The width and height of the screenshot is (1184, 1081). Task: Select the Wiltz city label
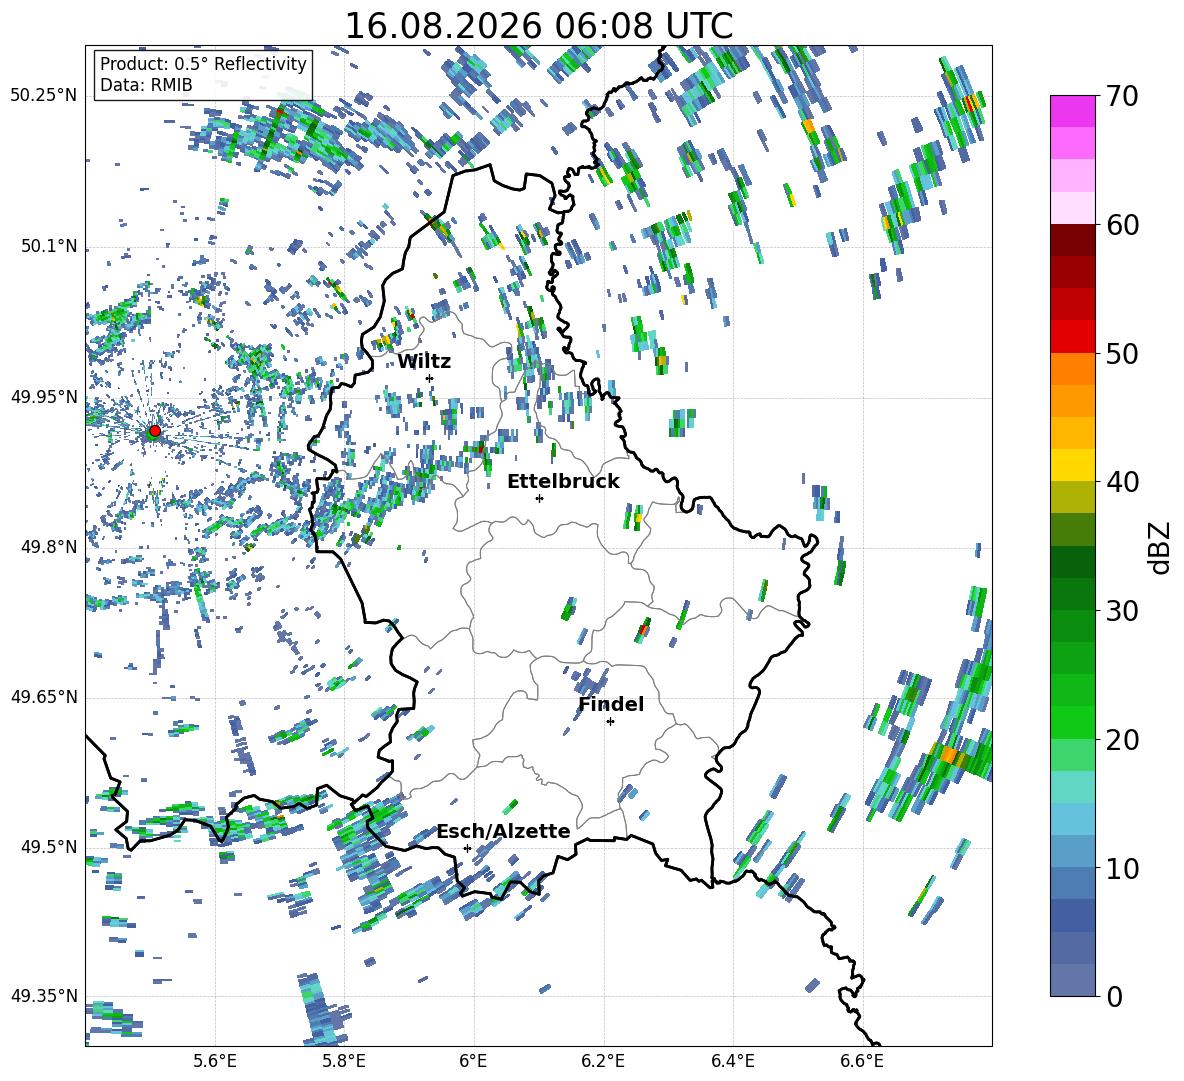coord(424,362)
